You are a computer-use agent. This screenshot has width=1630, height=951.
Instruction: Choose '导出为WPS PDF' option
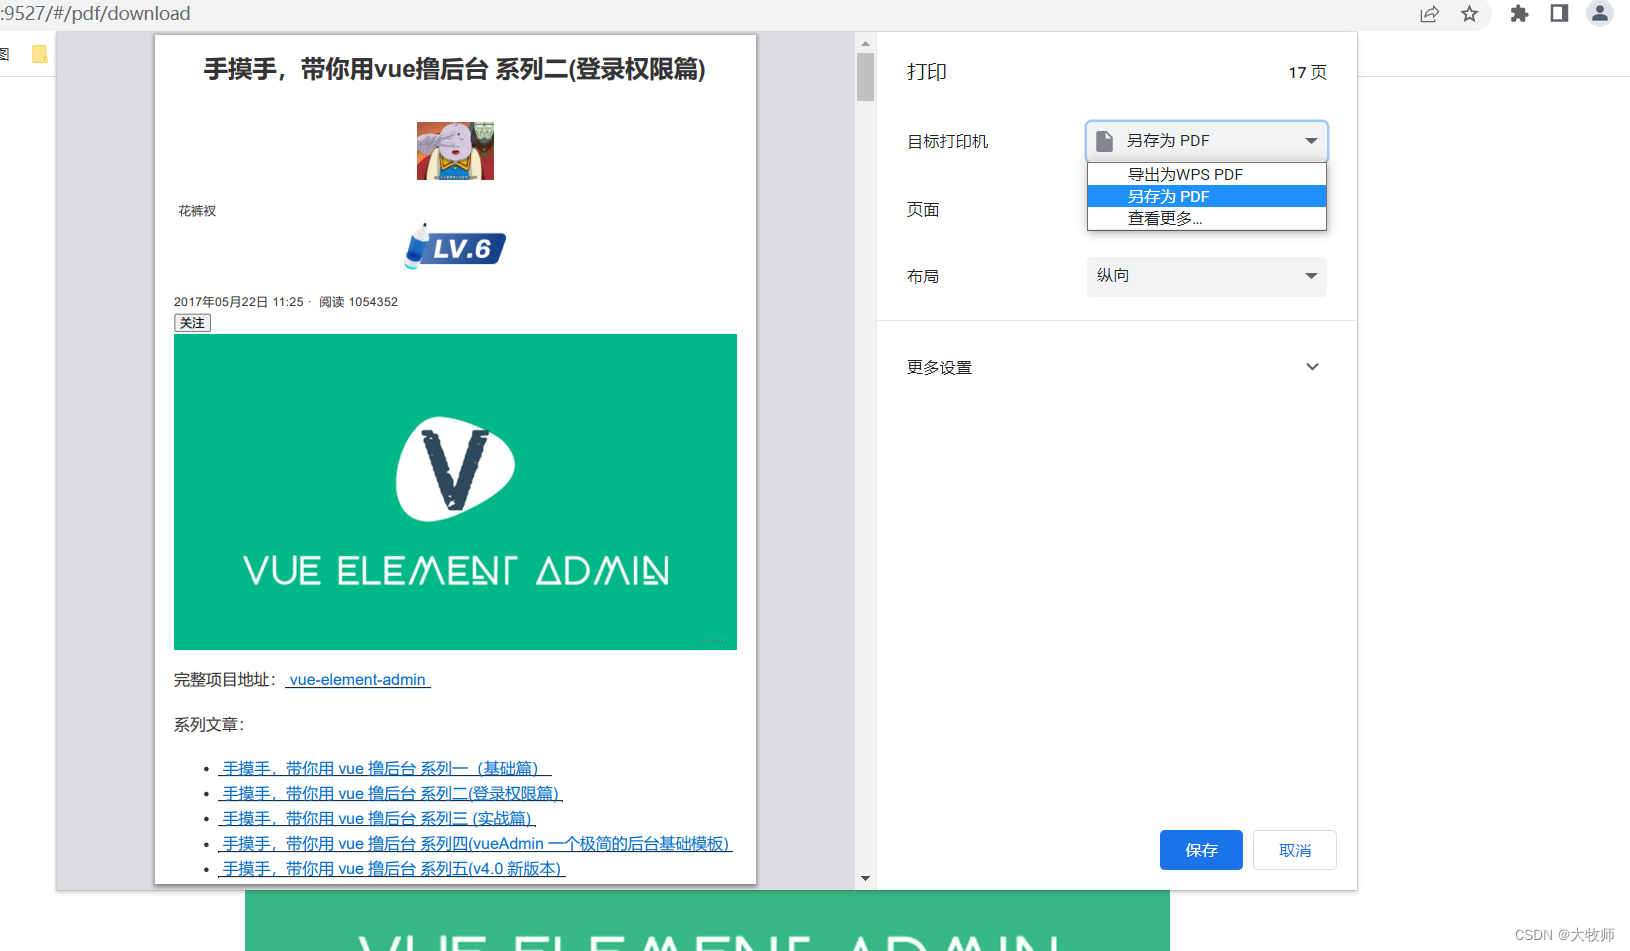pyautogui.click(x=1207, y=174)
